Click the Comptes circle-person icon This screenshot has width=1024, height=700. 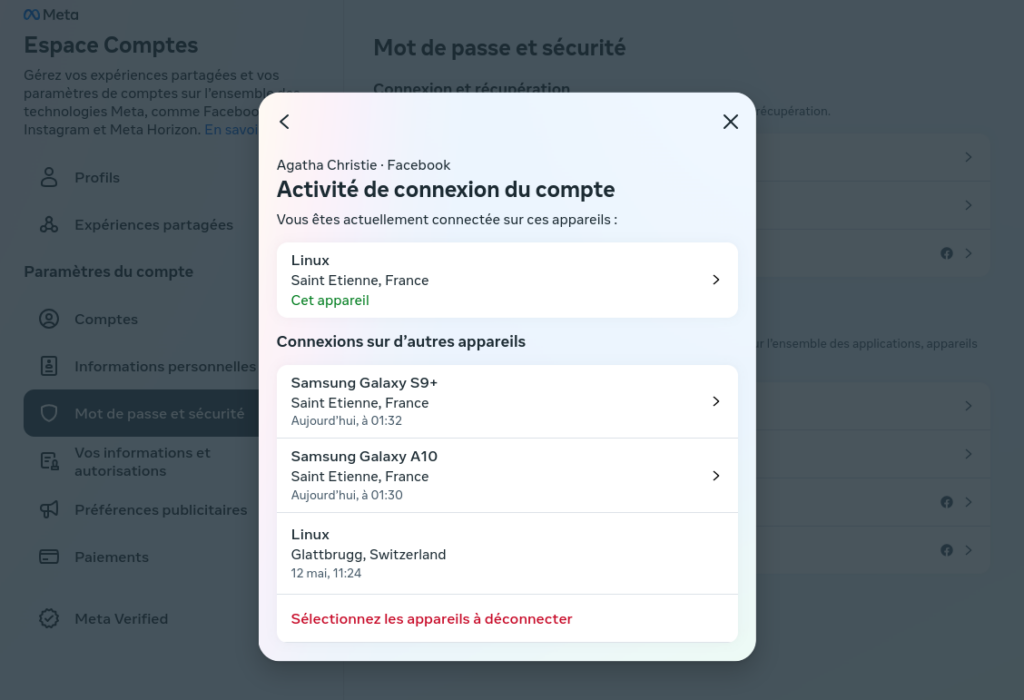(49, 319)
